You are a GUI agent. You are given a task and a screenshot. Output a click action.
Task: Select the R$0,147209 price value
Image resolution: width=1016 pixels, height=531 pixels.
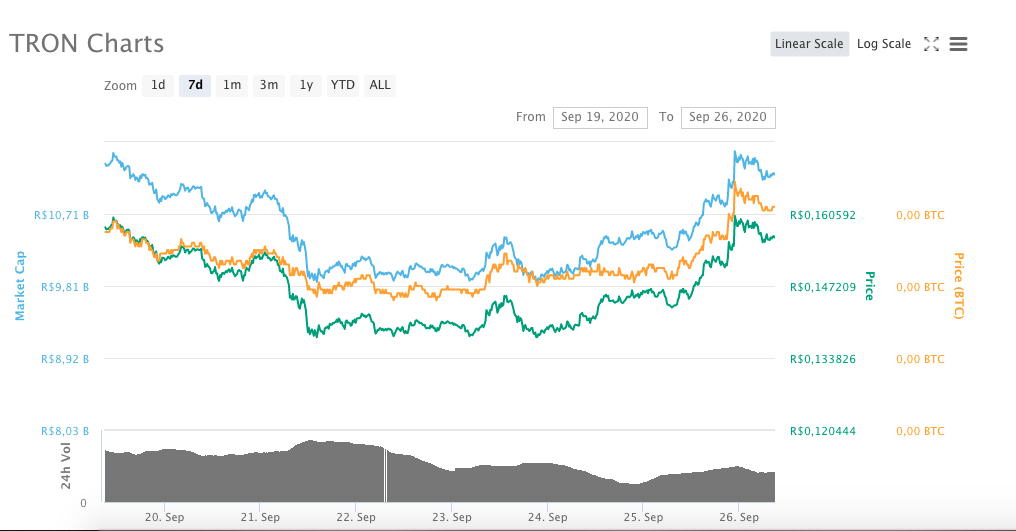(823, 287)
